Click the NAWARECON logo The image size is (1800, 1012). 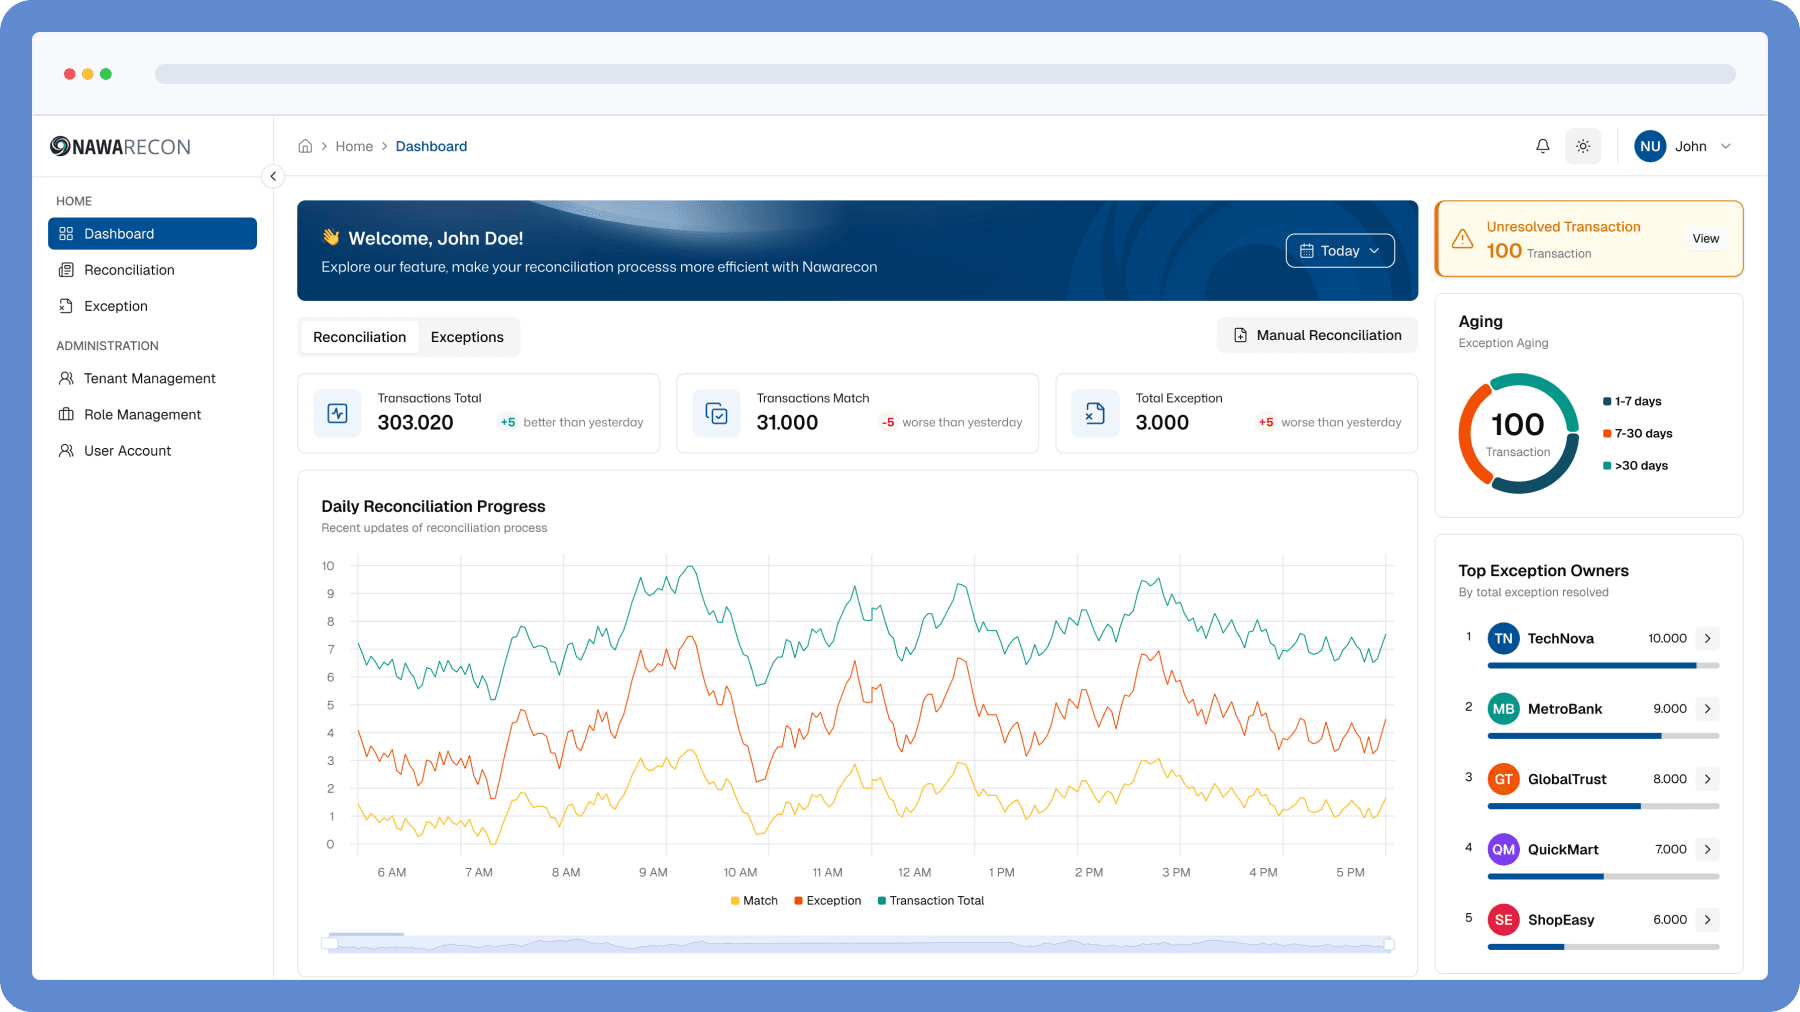coord(120,147)
